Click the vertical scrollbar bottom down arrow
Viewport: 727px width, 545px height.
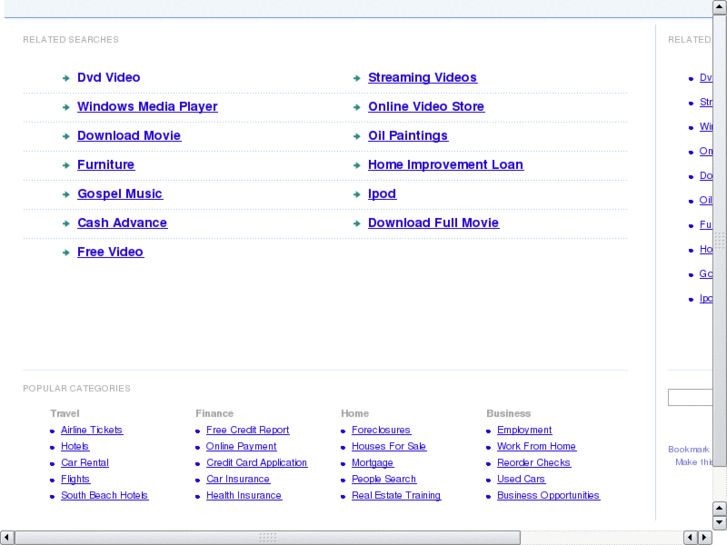pyautogui.click(x=719, y=522)
